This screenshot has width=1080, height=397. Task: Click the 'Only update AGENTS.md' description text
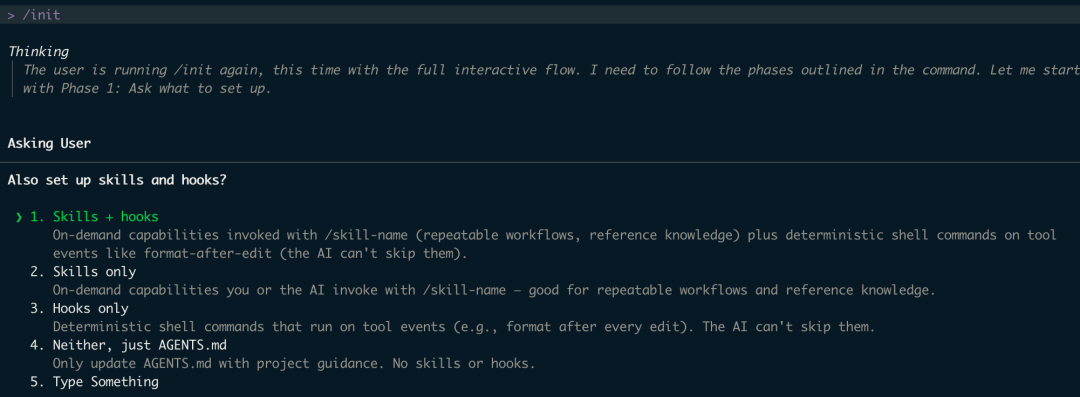coord(293,363)
